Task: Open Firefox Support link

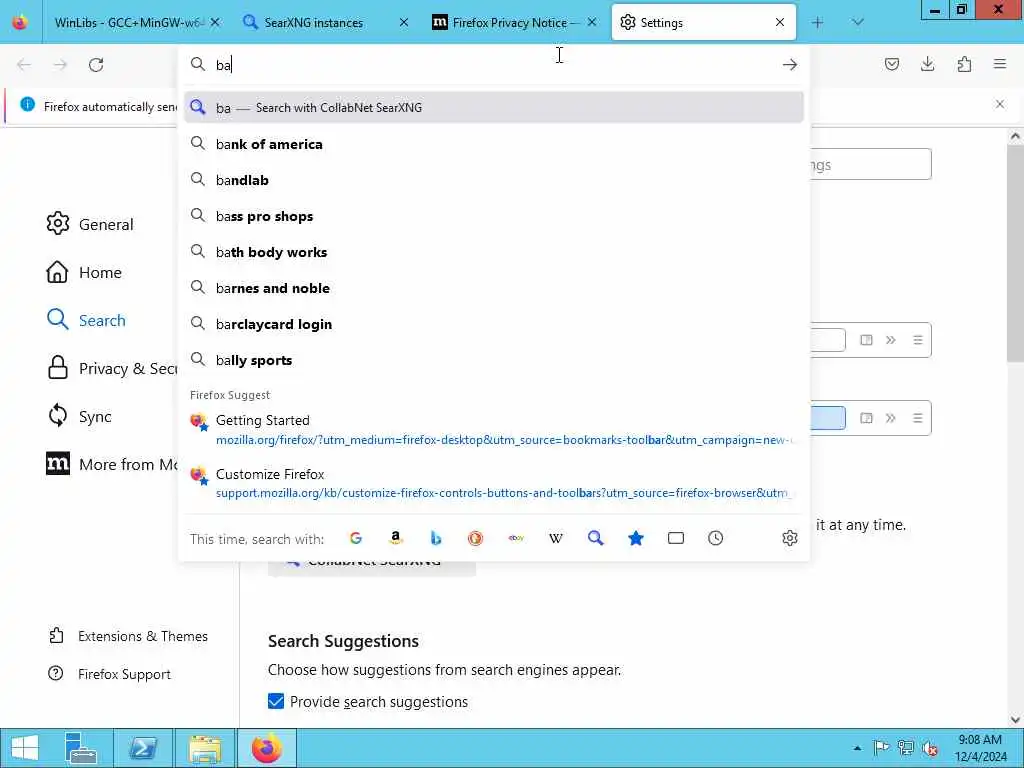Action: point(110,674)
